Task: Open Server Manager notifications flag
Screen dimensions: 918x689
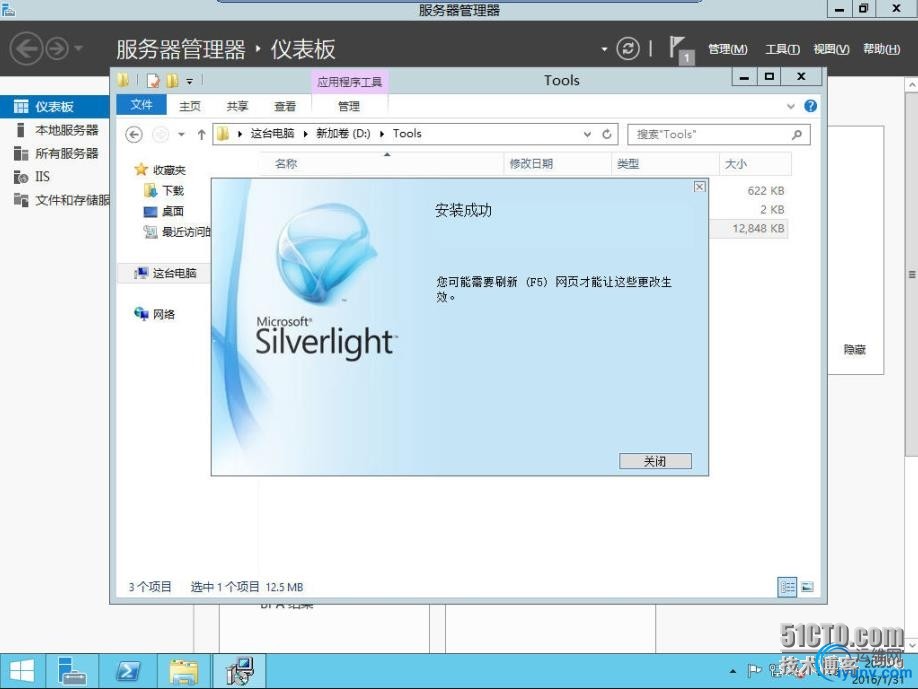Action: pyautogui.click(x=680, y=50)
